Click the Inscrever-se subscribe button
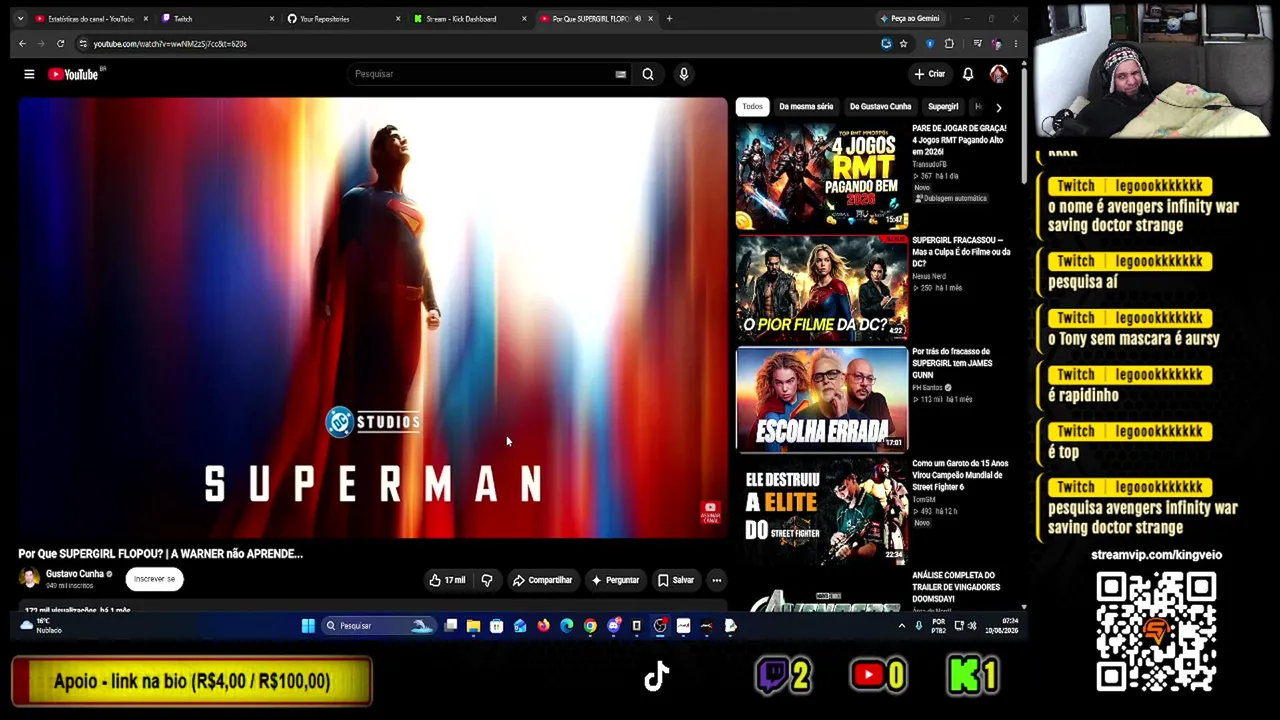1280x720 pixels. tap(154, 579)
